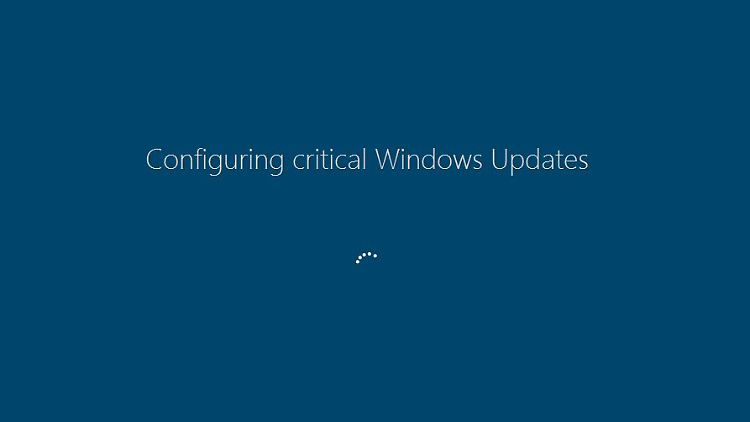Click the topmost dot of the spinner arc
Viewport: 750px width, 422px height.
(369, 254)
